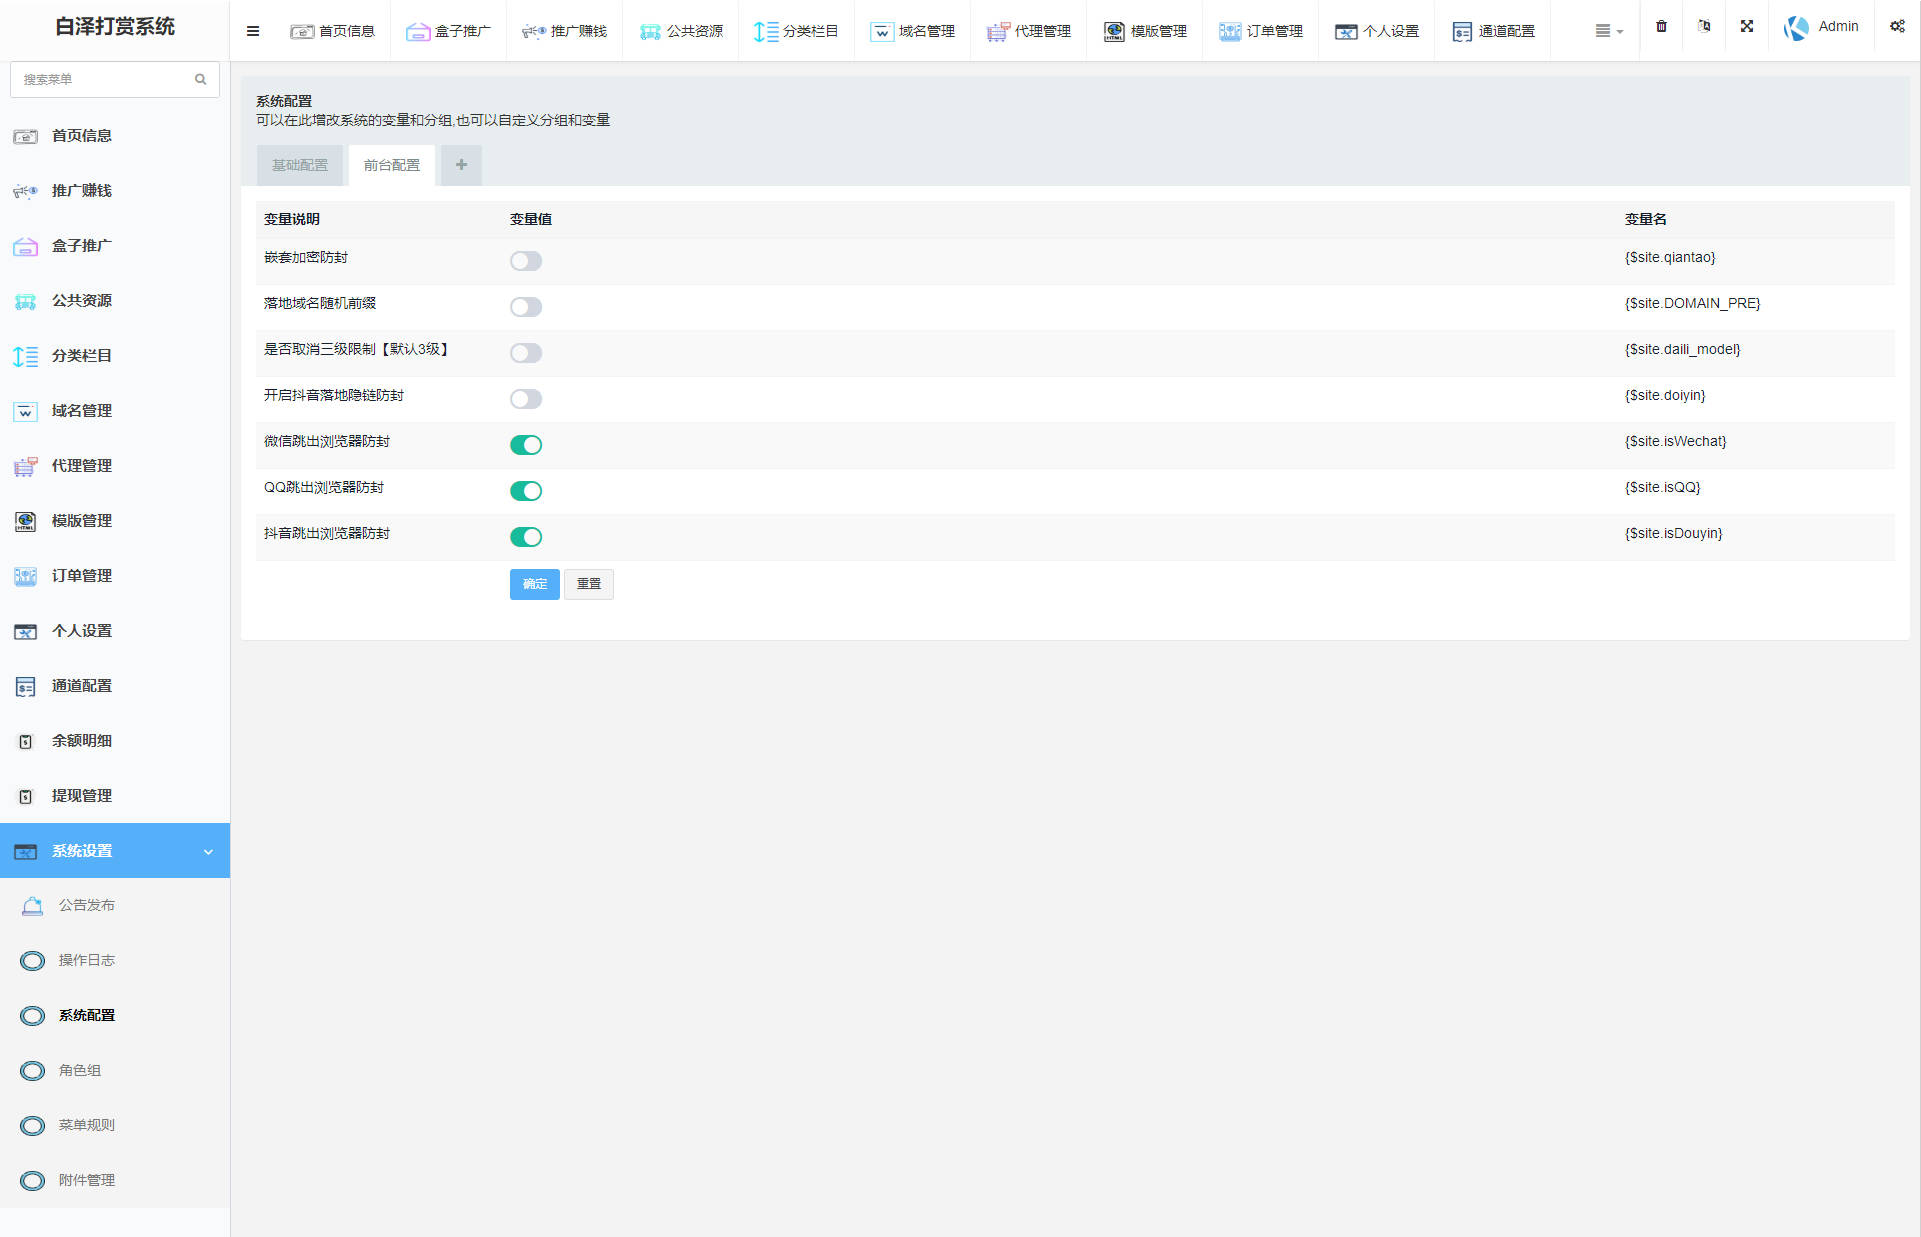Open 域名管理 in the top navigation

912,31
